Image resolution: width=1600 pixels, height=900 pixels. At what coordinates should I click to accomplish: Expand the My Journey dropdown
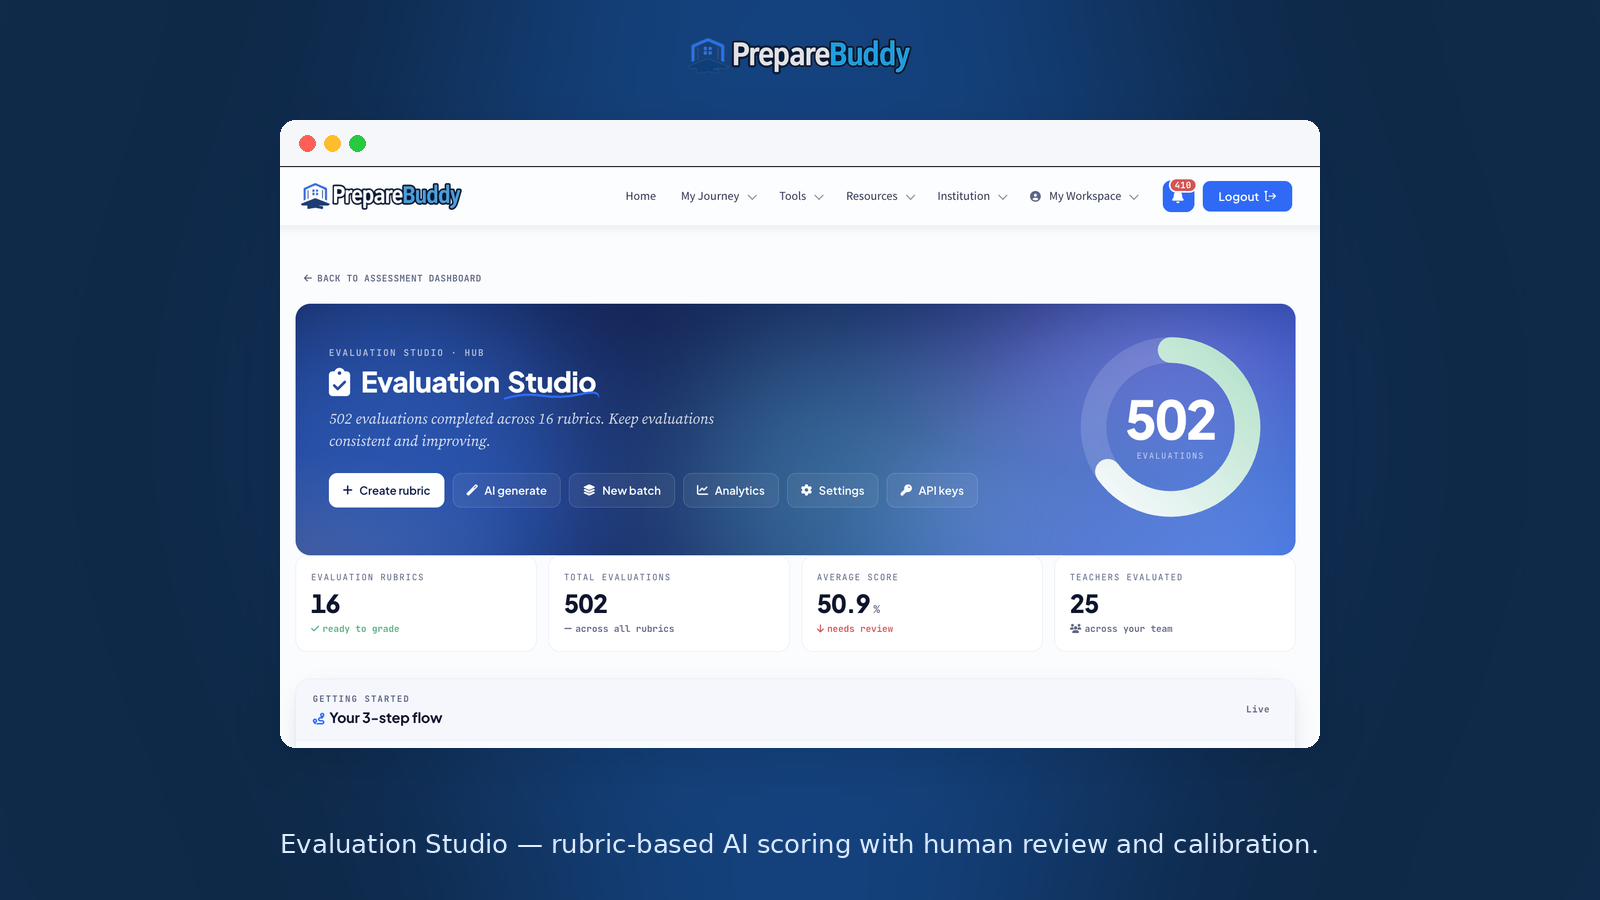pyautogui.click(x=718, y=197)
